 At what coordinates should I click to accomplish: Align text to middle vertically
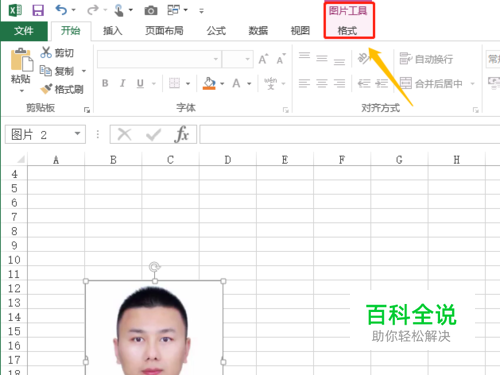click(x=322, y=59)
